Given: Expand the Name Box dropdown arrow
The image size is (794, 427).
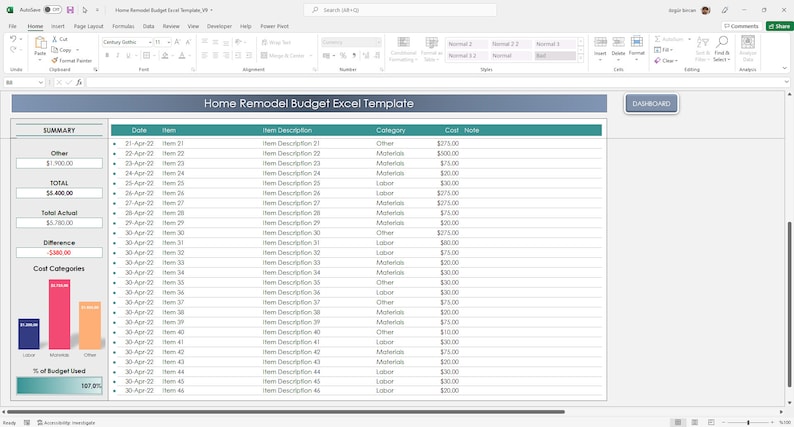Looking at the screenshot, I should click(x=41, y=82).
